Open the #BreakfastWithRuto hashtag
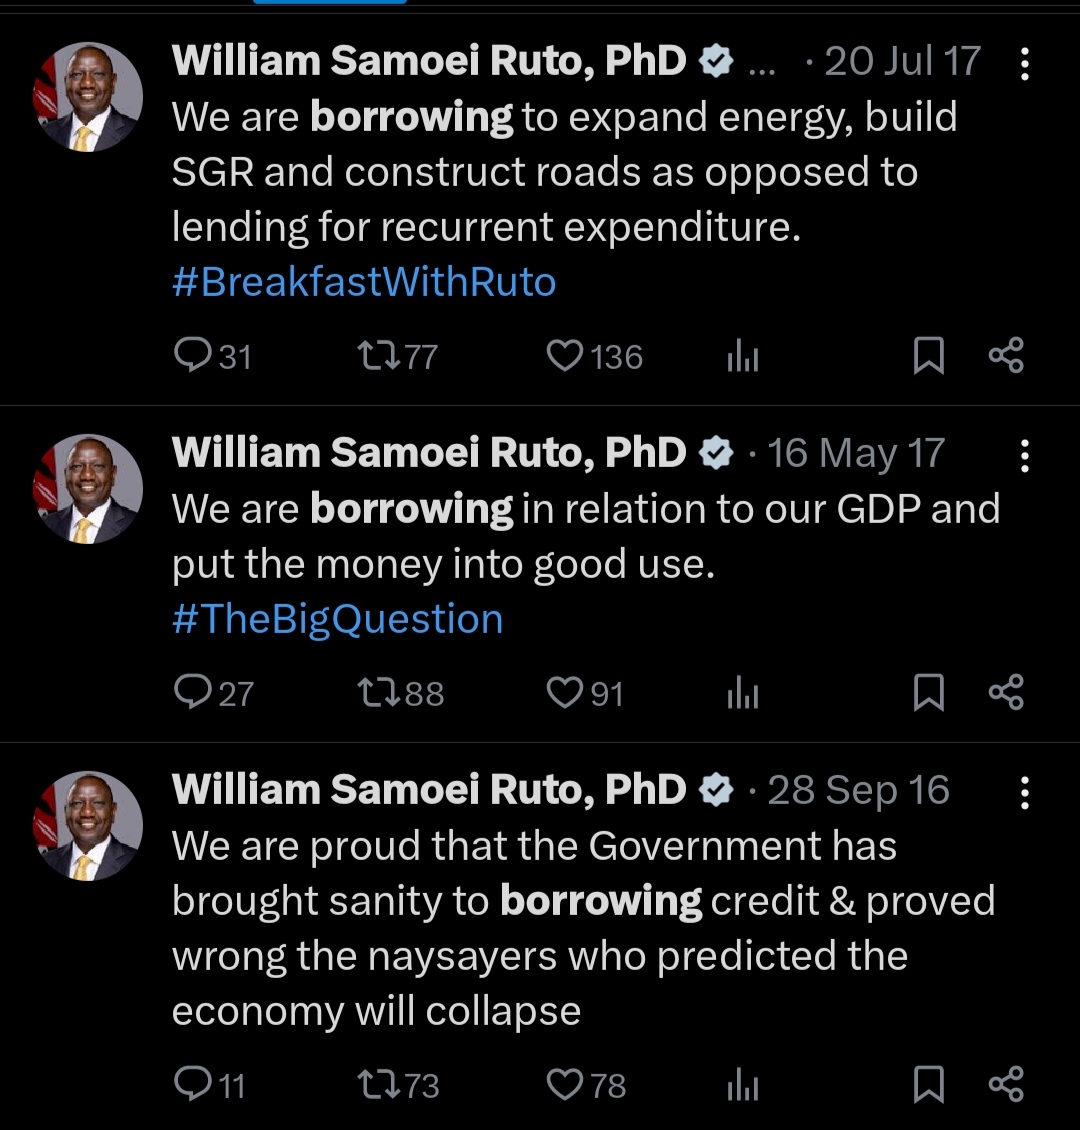The image size is (1080, 1130). click(364, 282)
